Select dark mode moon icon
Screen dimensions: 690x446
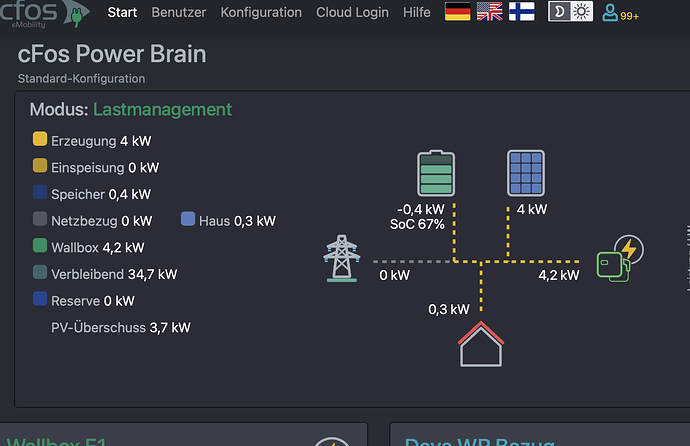click(559, 11)
